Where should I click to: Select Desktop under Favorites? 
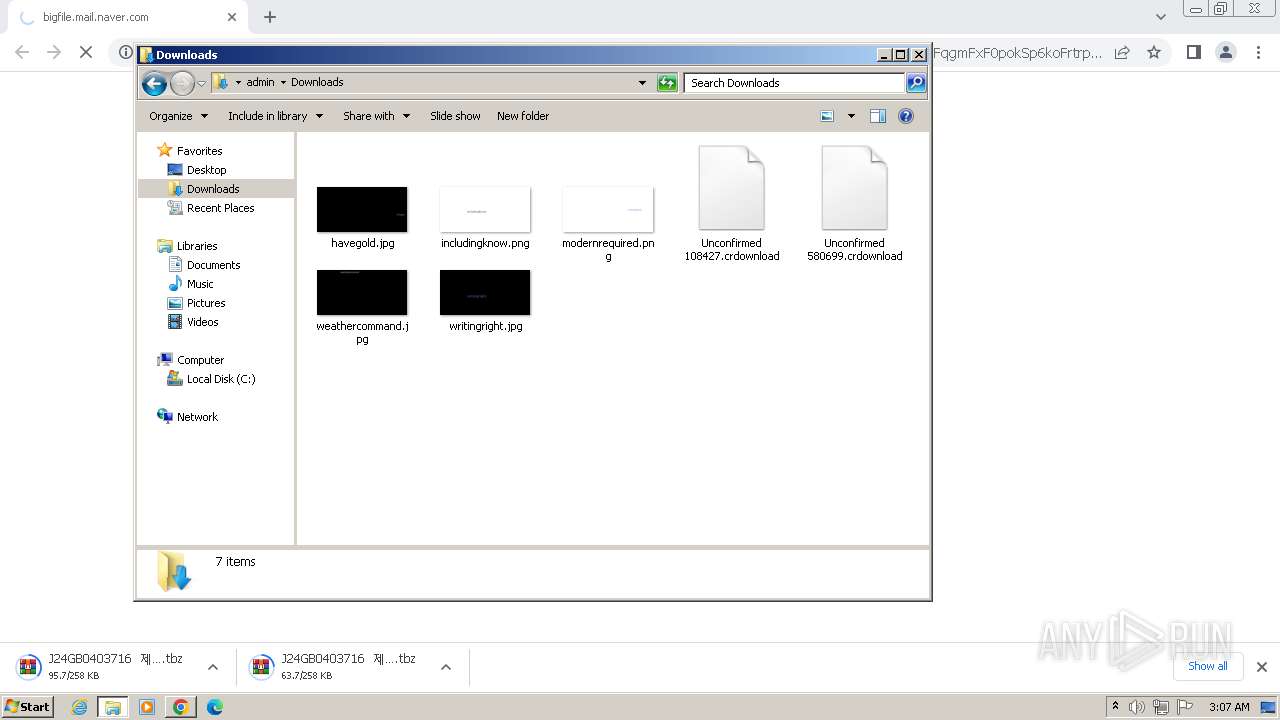pos(206,170)
